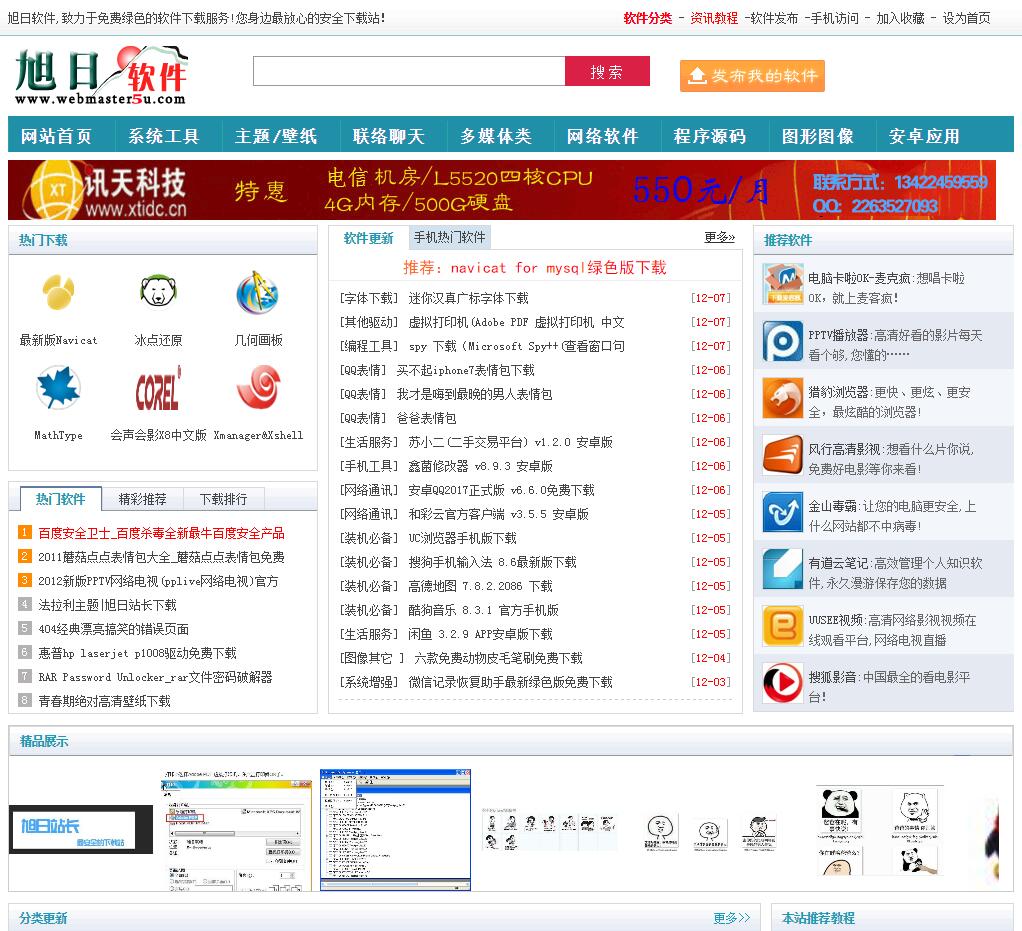Open the UC浏览器手机版下载 entry
This screenshot has height=931, width=1022.
[x=462, y=538]
